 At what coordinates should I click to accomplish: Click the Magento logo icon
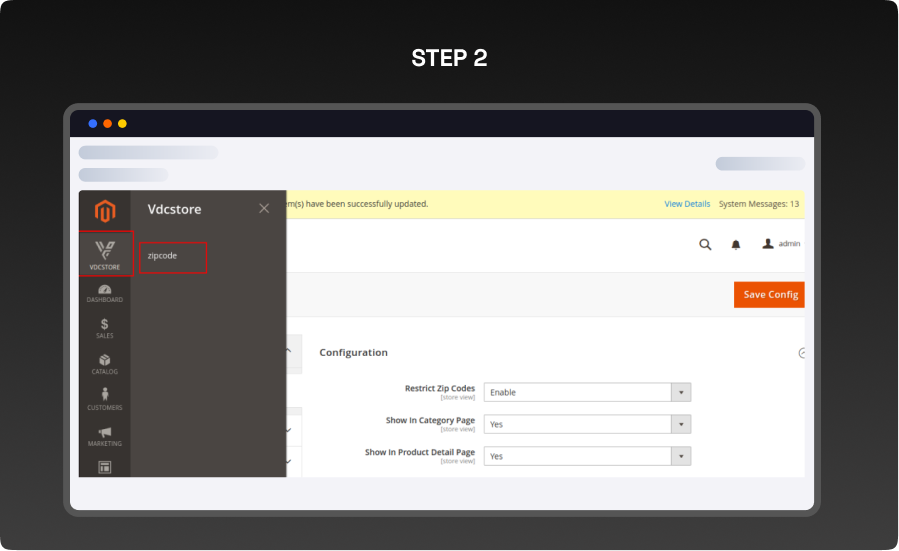tap(105, 211)
